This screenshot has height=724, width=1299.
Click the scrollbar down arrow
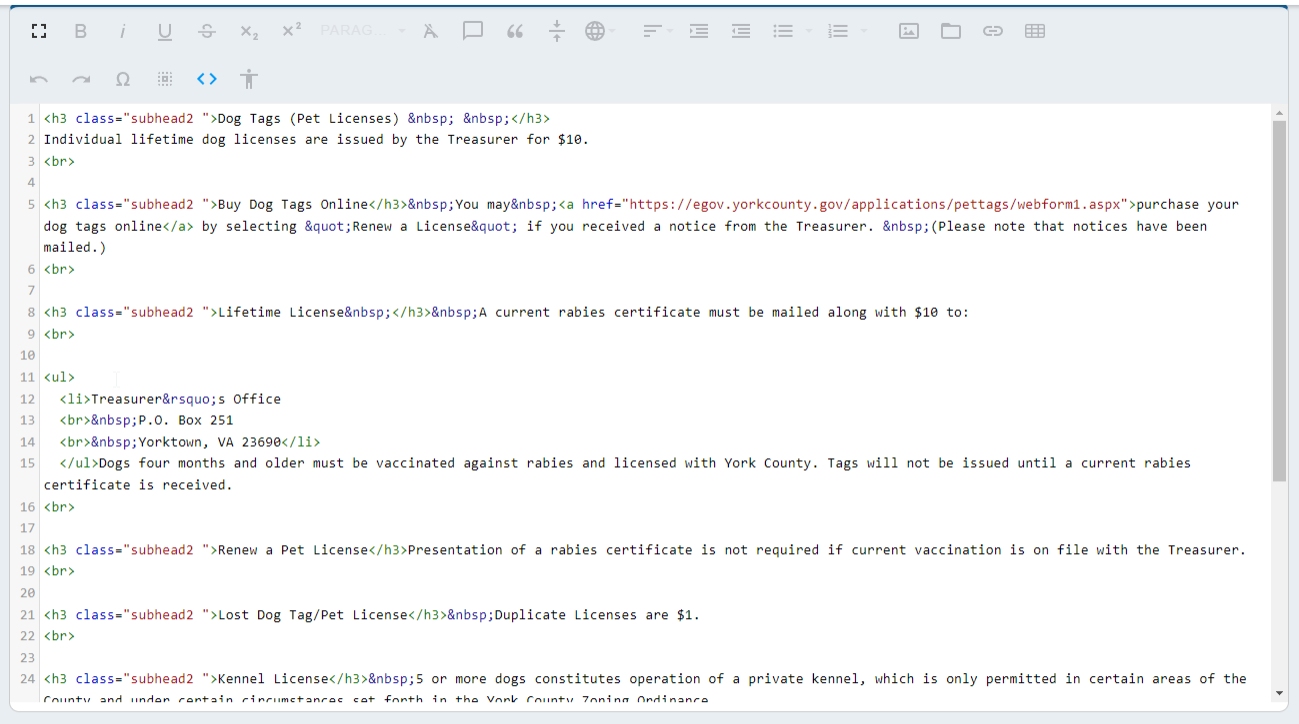(x=1280, y=692)
